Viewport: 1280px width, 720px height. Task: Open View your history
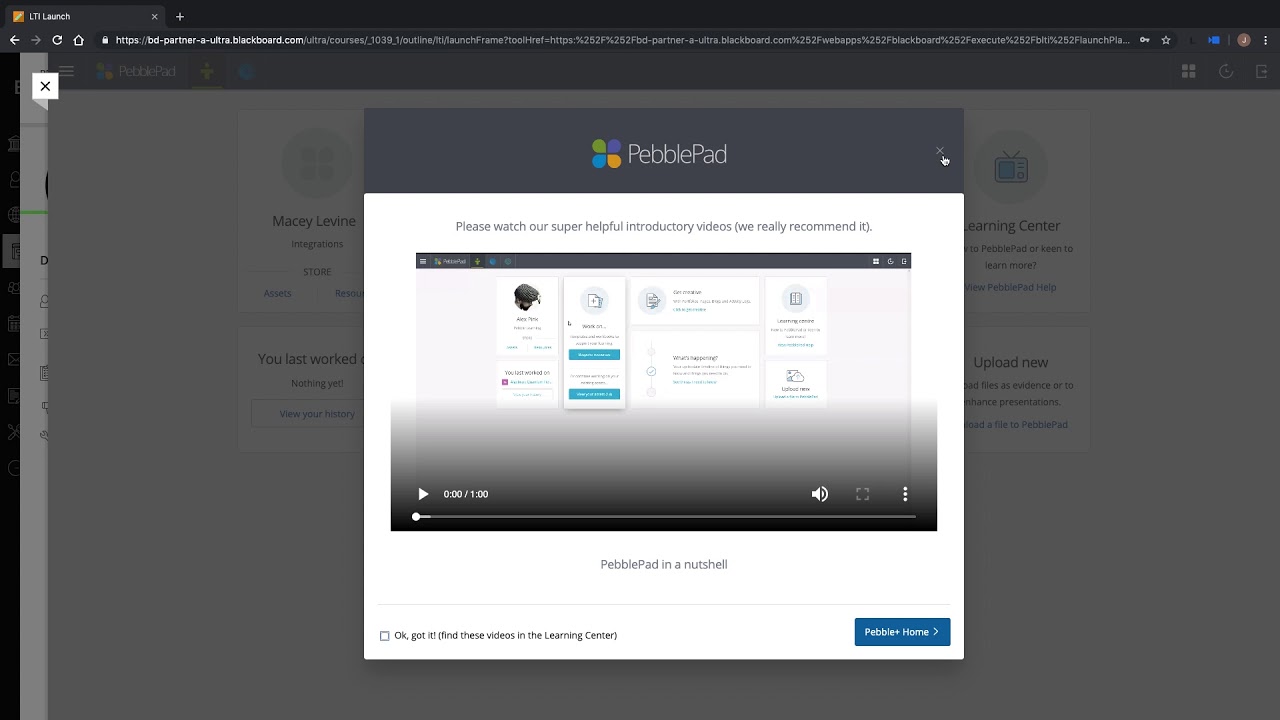[x=317, y=414]
